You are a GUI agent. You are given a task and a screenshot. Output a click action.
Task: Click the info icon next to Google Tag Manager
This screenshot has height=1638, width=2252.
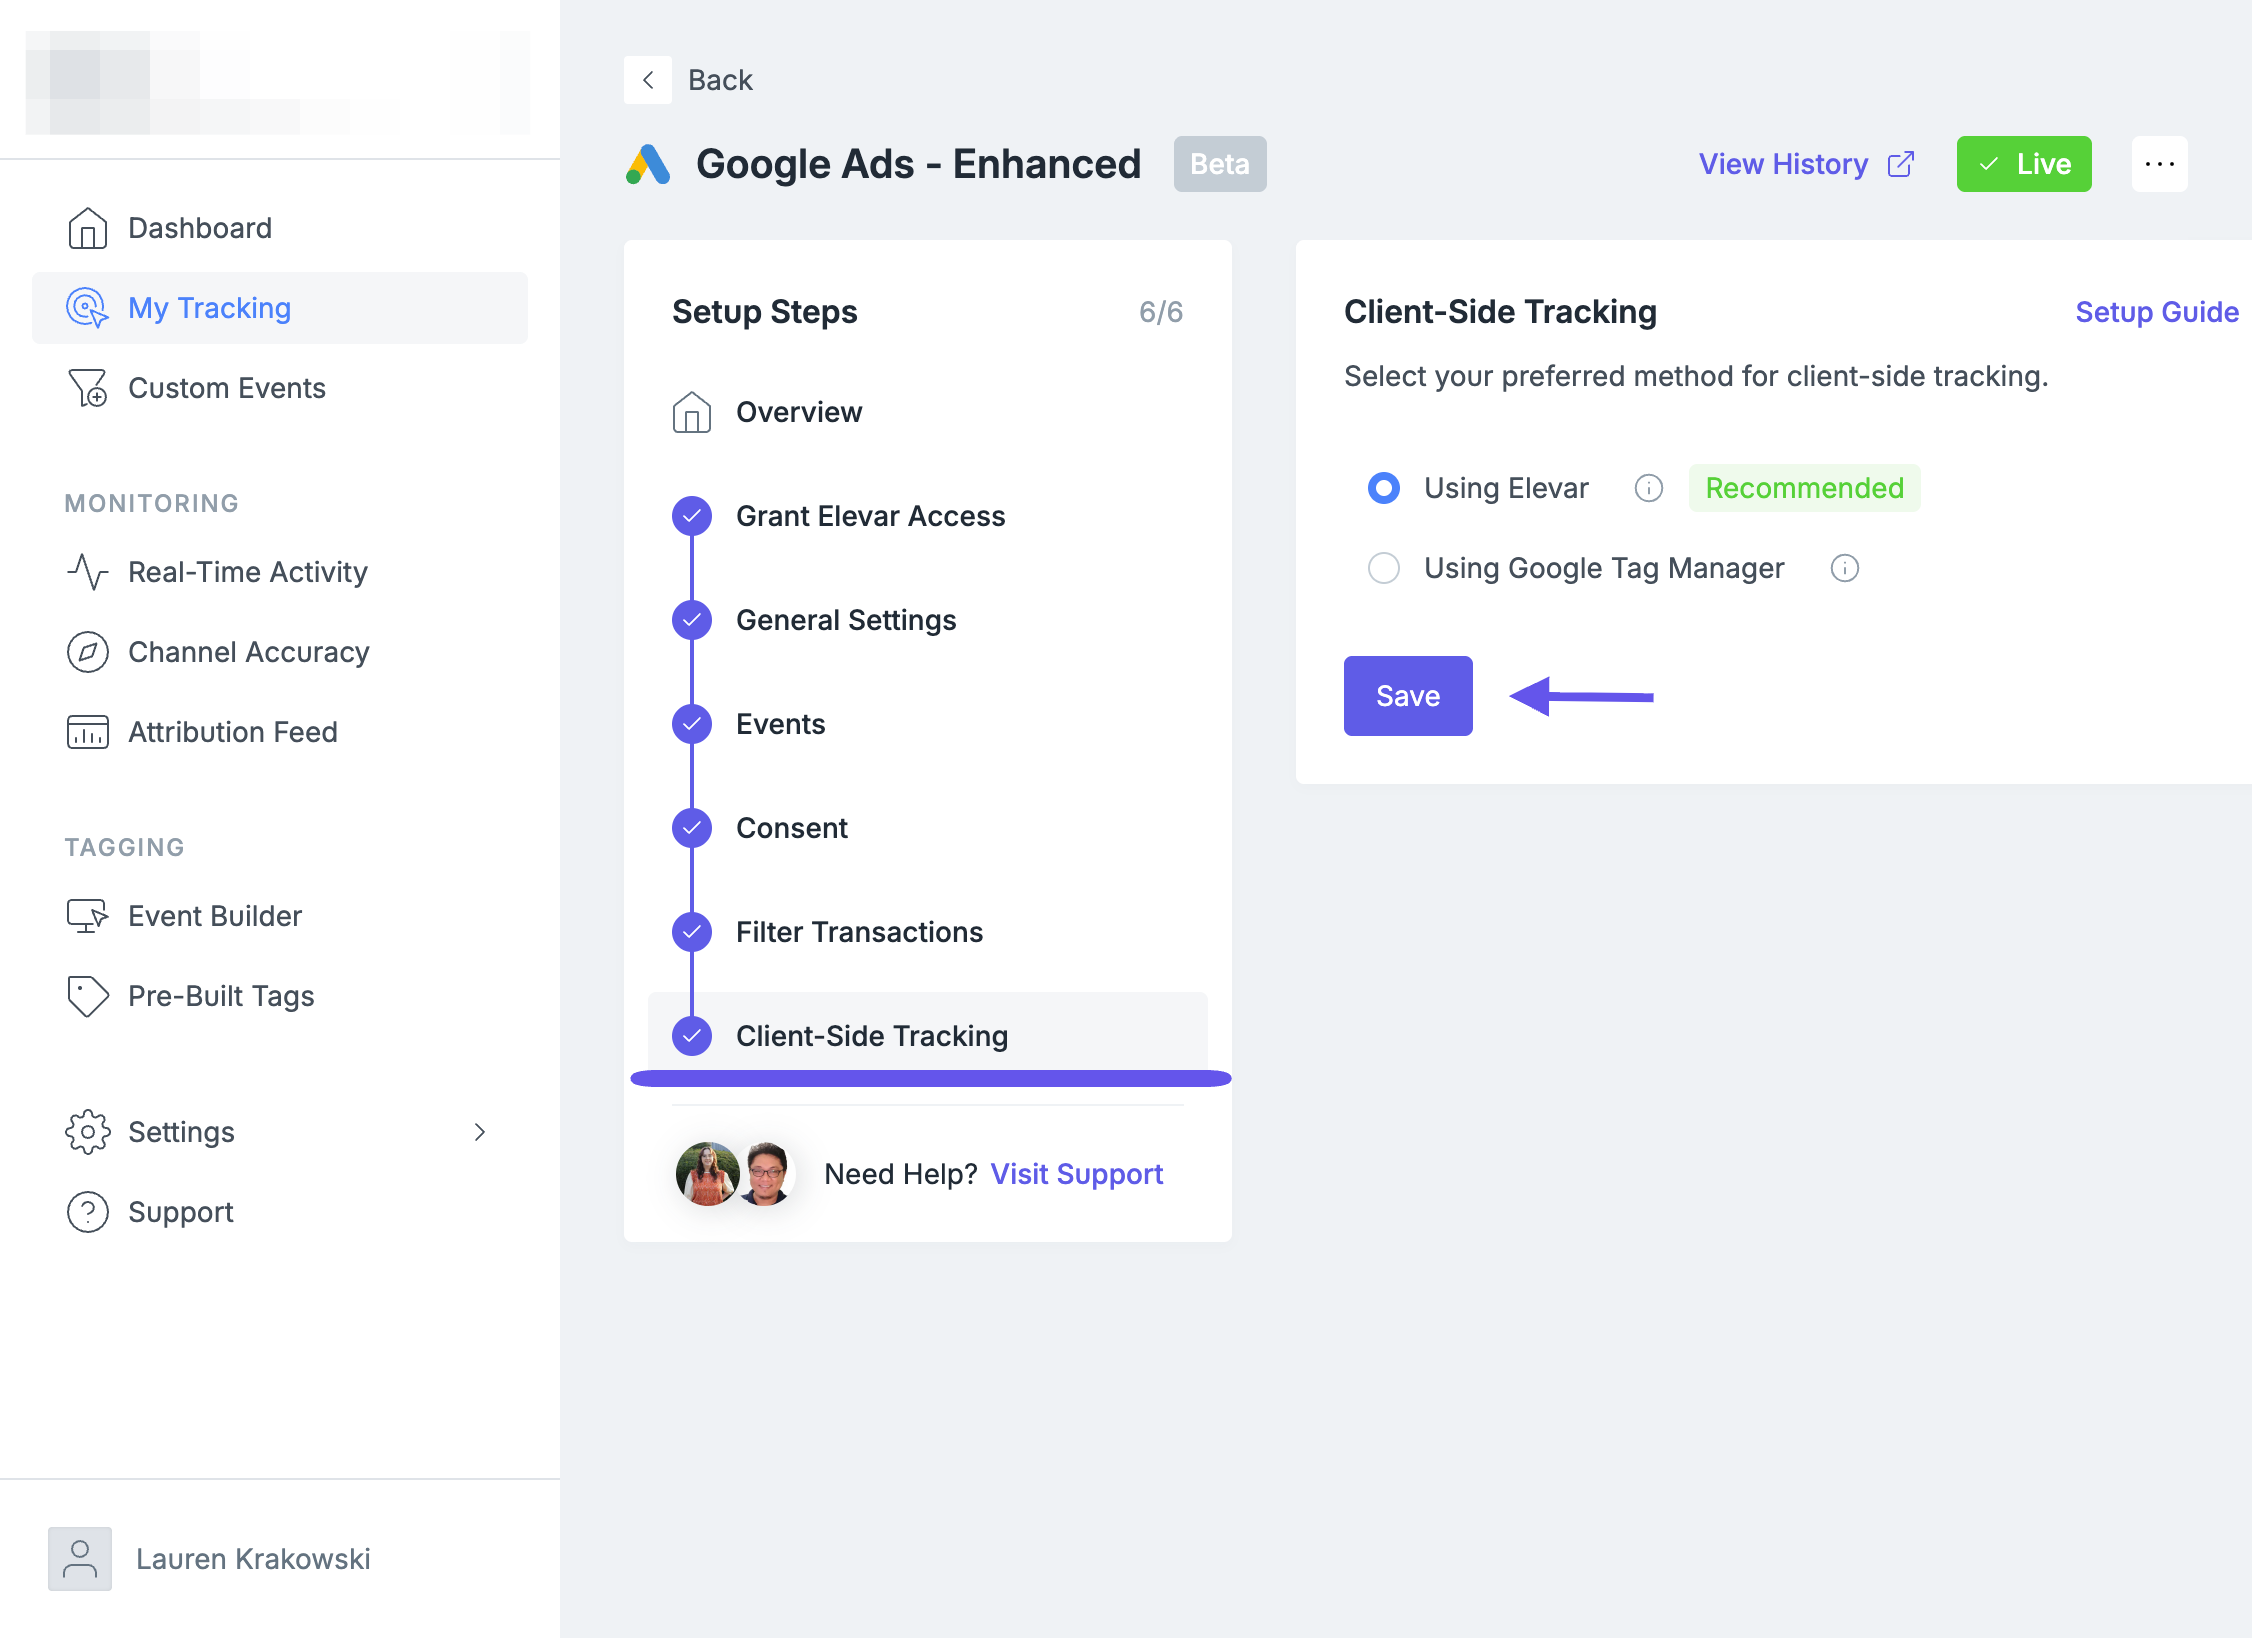(1845, 568)
